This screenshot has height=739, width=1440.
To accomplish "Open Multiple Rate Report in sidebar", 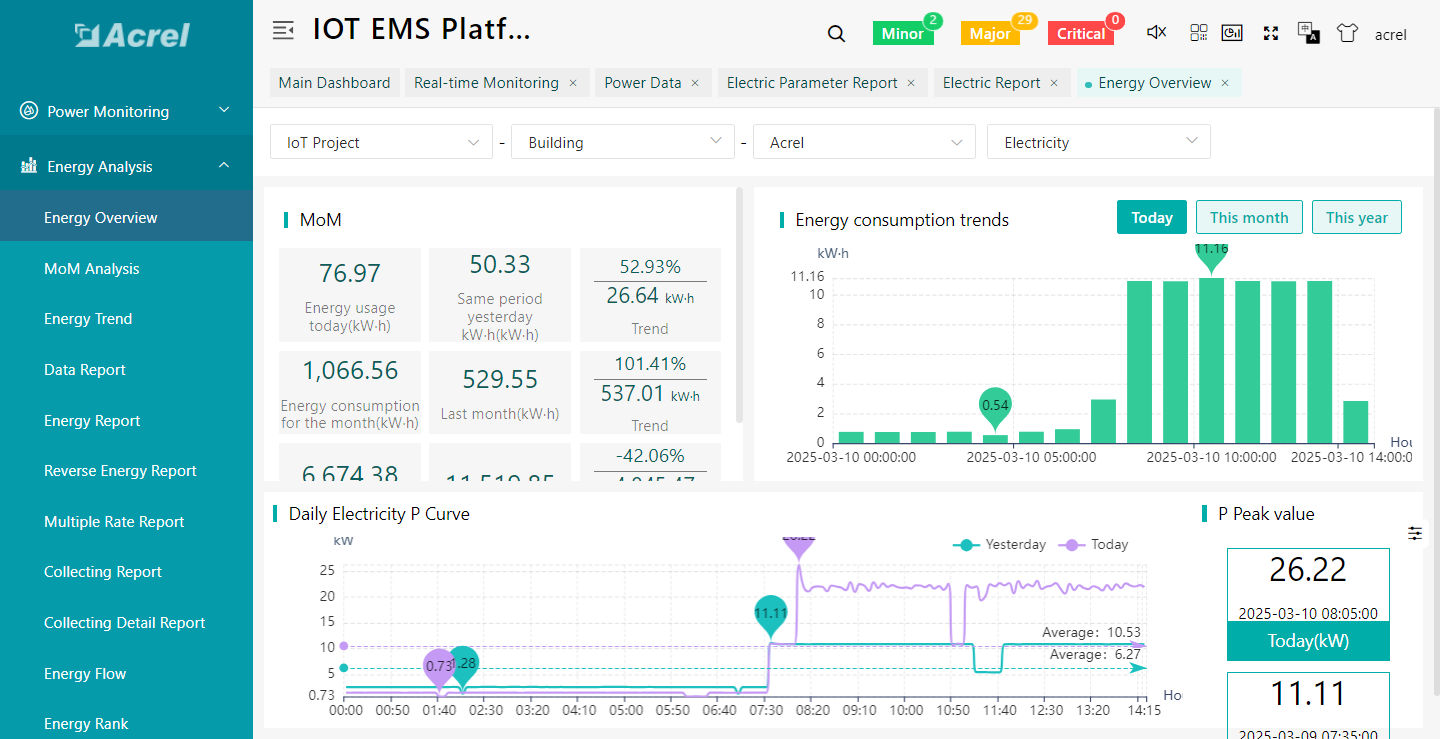I will 126,521.
